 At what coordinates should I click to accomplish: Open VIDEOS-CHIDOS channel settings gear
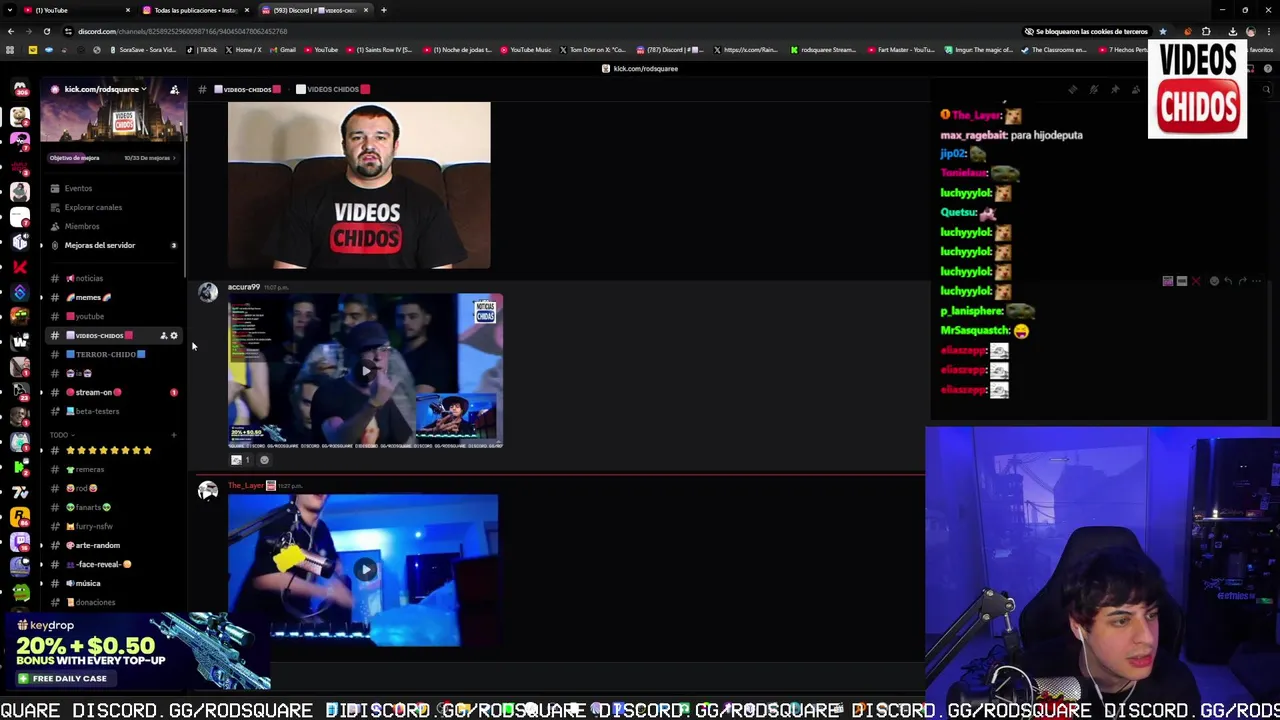(174, 336)
